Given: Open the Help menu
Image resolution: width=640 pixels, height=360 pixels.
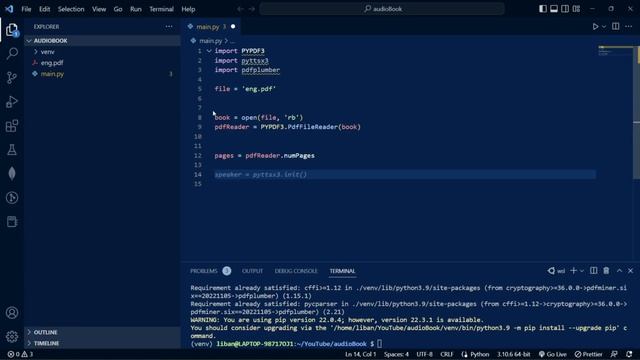Looking at the screenshot, I should click(188, 9).
